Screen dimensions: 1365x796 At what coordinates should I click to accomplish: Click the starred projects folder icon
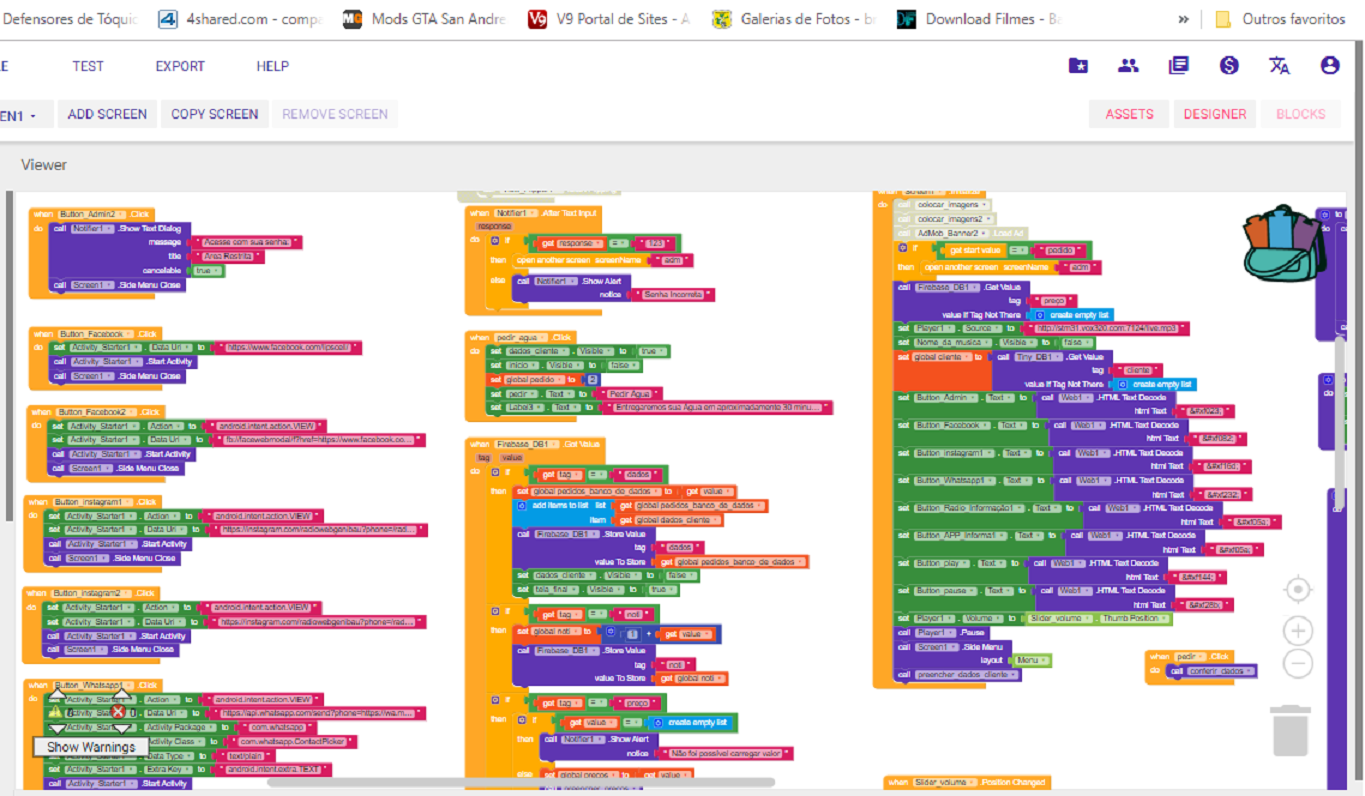pyautogui.click(x=1078, y=64)
